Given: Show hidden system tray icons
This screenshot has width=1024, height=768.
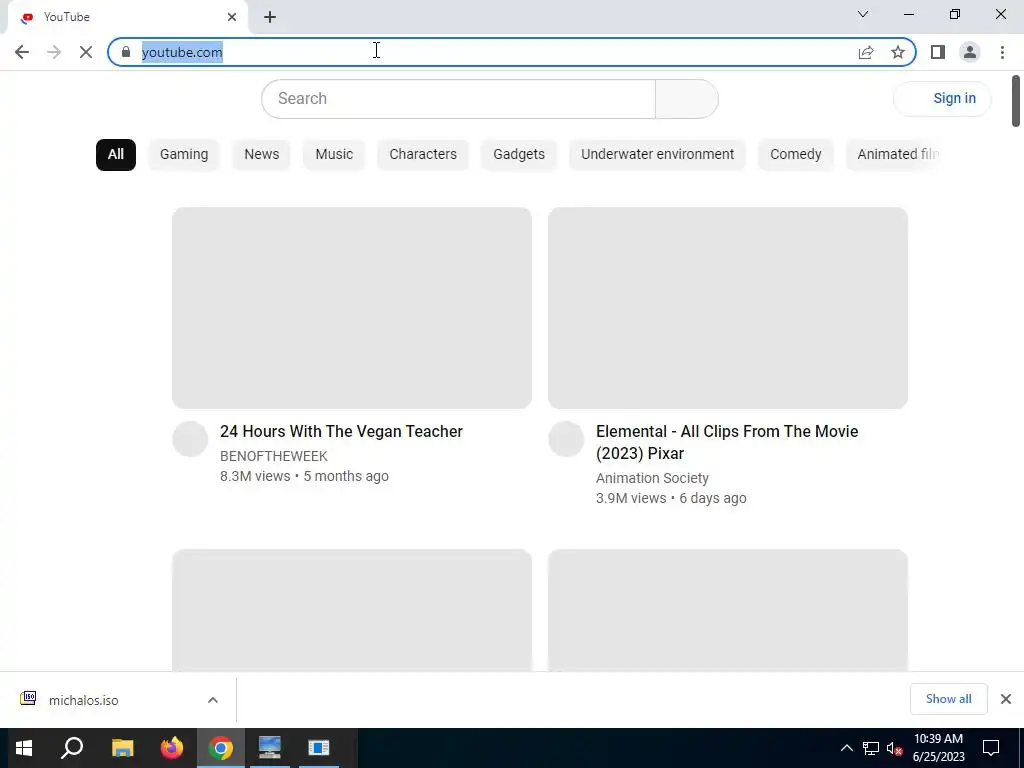Looking at the screenshot, I should [846, 748].
